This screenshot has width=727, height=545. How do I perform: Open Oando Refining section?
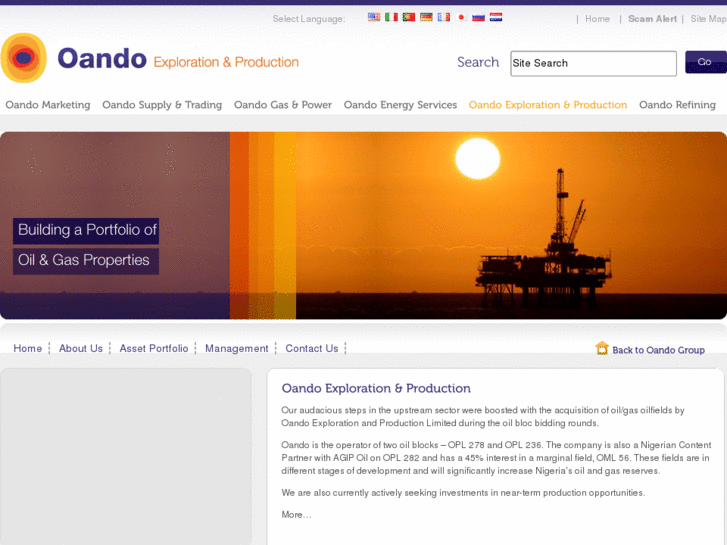point(677,105)
